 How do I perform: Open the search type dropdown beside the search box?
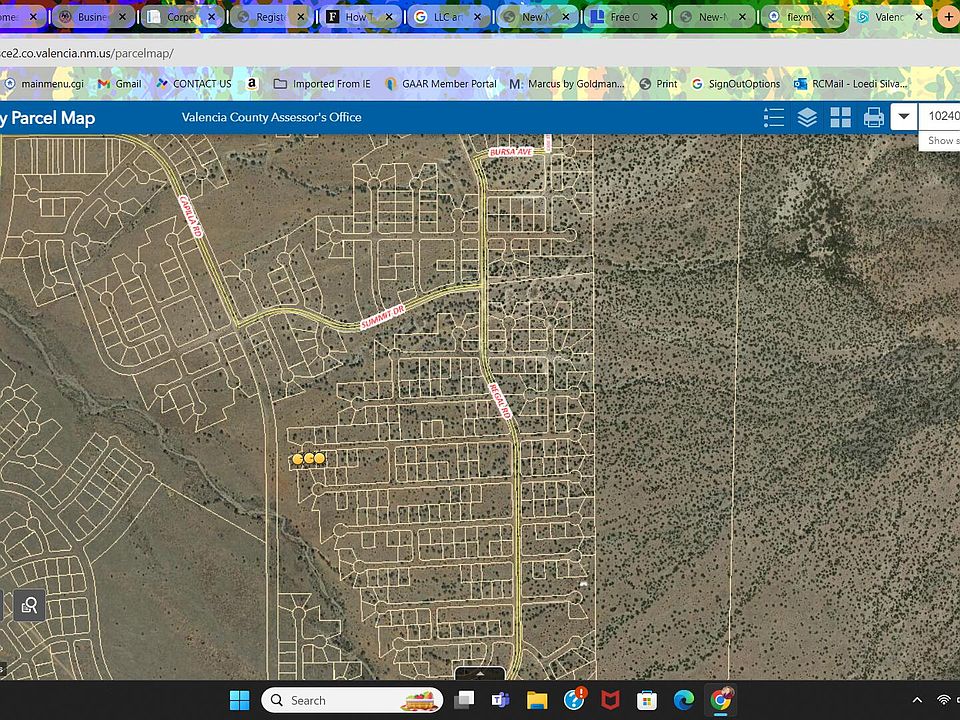coord(904,117)
